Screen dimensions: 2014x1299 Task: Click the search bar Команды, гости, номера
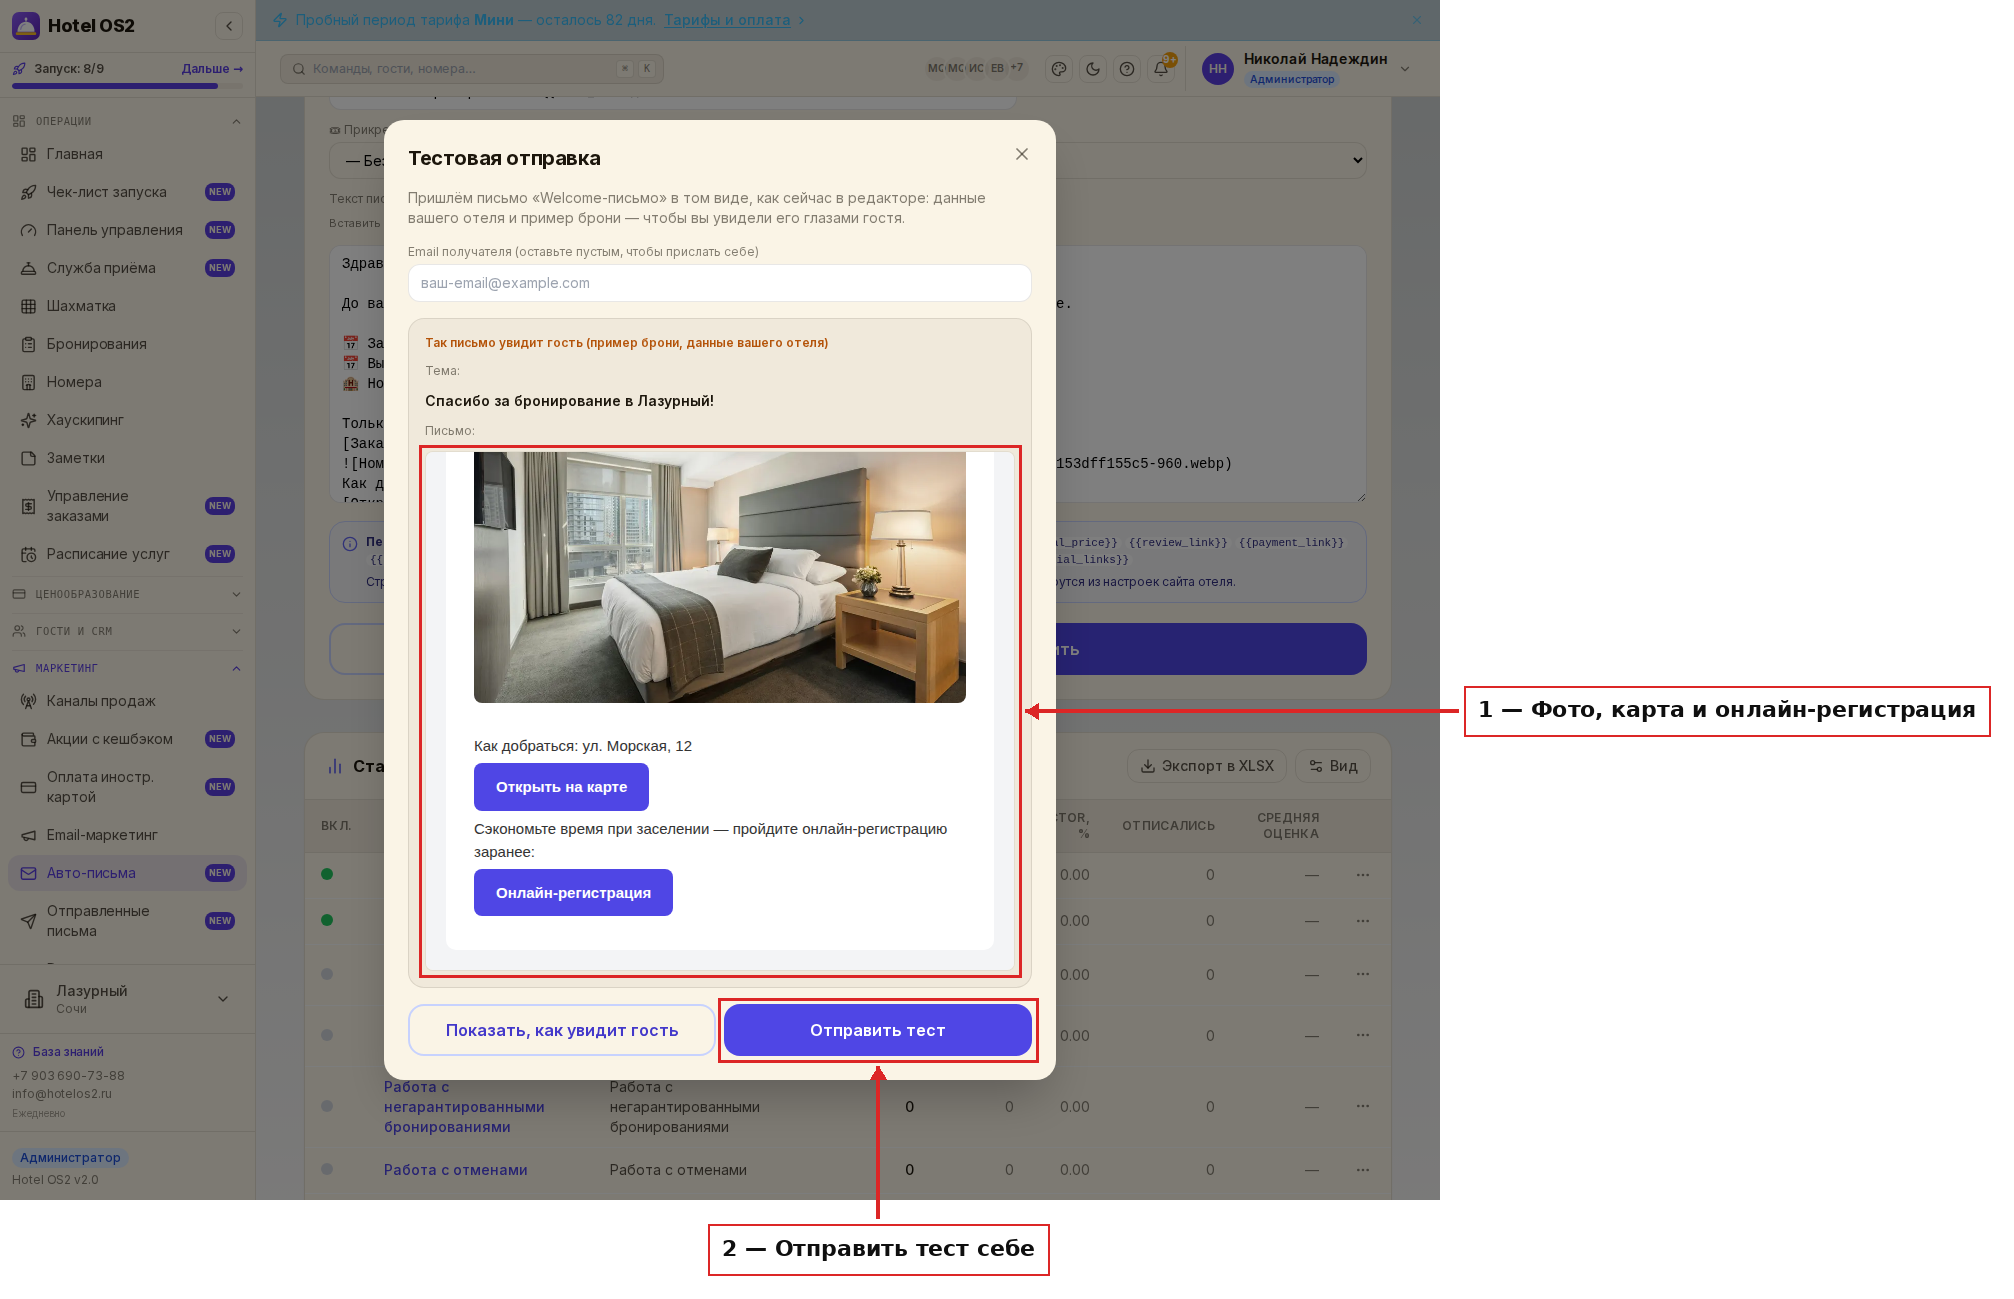(471, 68)
